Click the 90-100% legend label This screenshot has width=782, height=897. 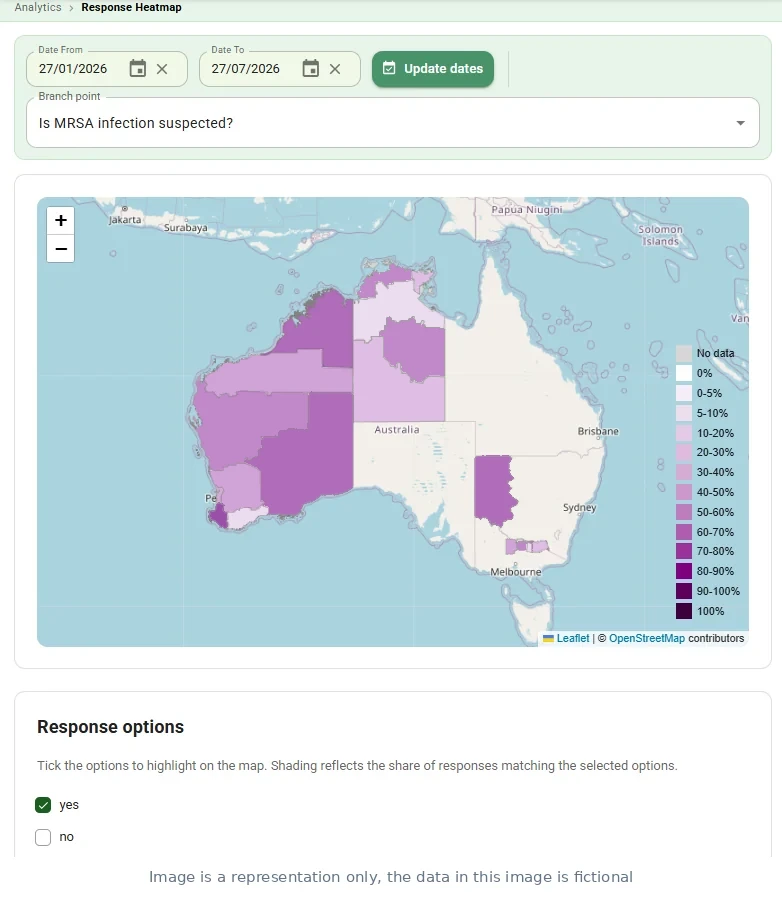pos(718,592)
